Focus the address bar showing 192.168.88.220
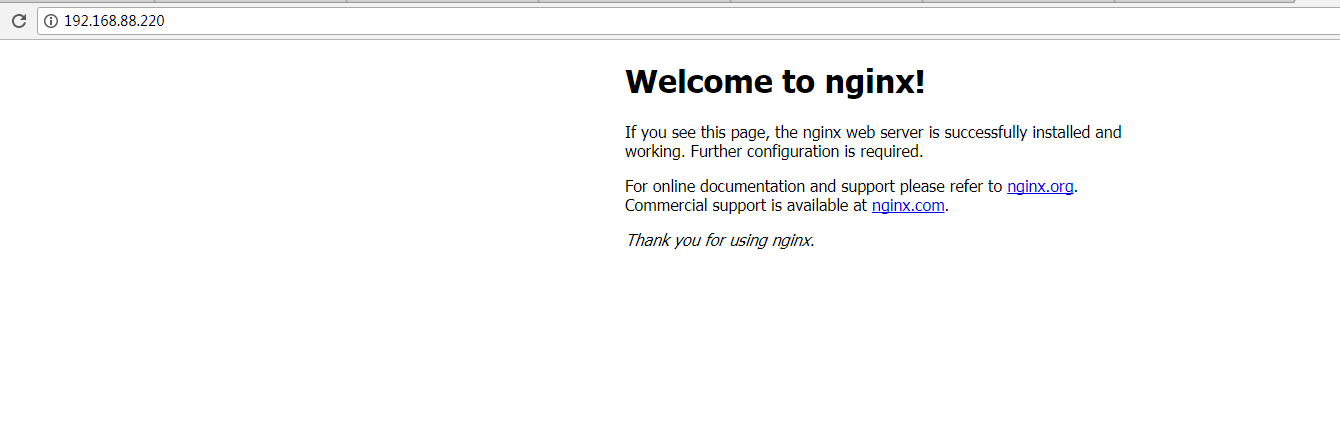1340x442 pixels. click(687, 21)
